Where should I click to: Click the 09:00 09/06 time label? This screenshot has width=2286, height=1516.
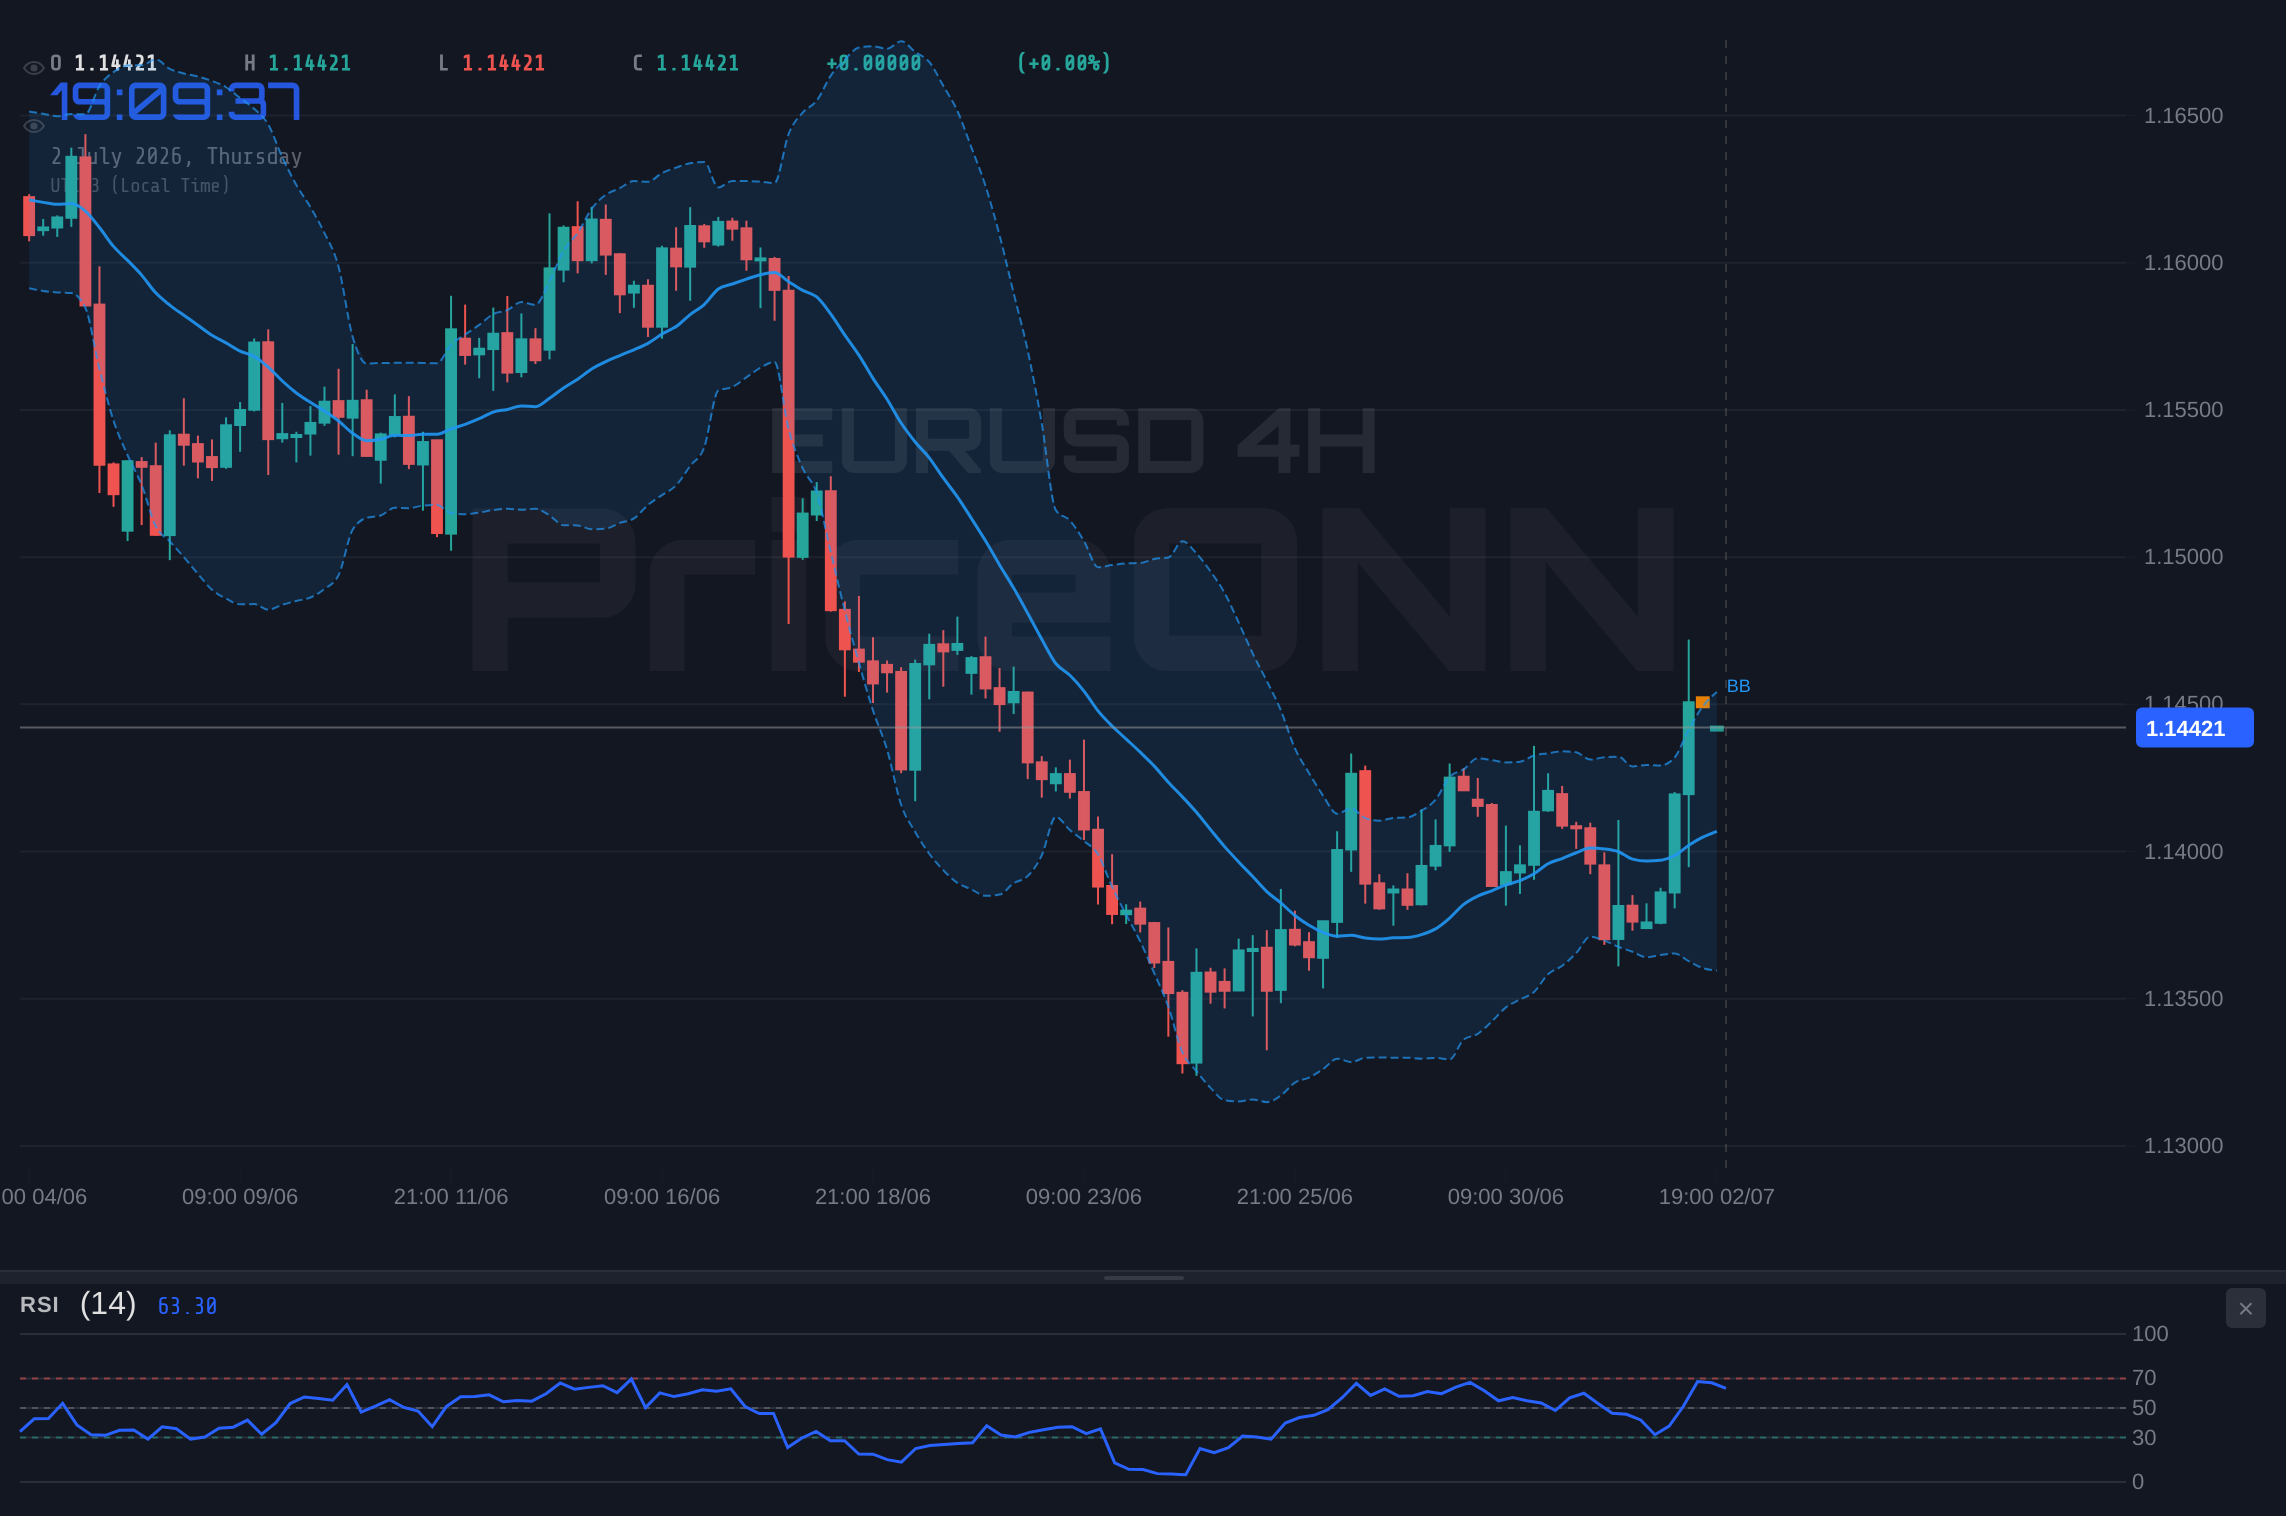pyautogui.click(x=240, y=1197)
